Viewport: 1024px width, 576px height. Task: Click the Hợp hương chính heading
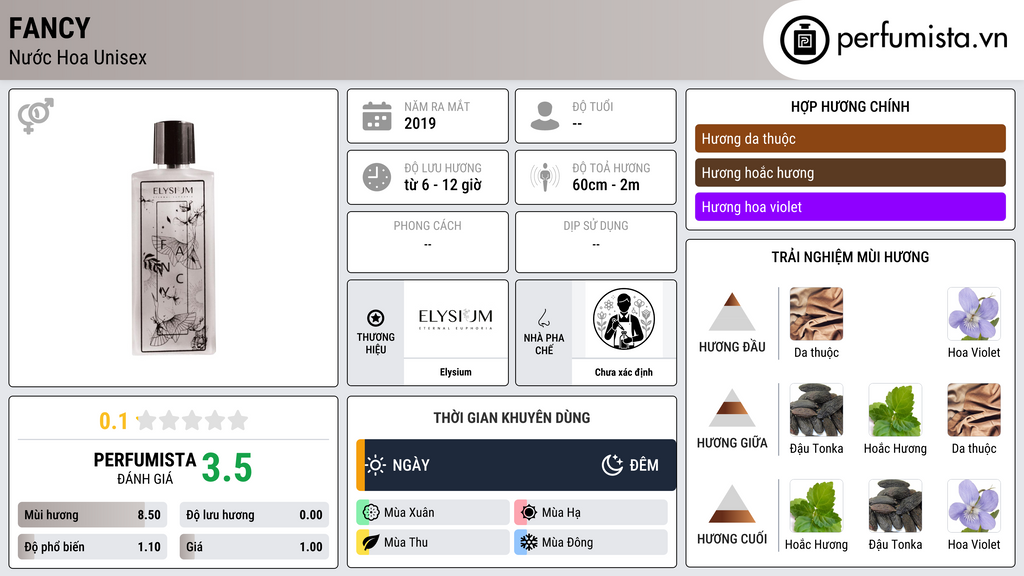click(x=850, y=106)
